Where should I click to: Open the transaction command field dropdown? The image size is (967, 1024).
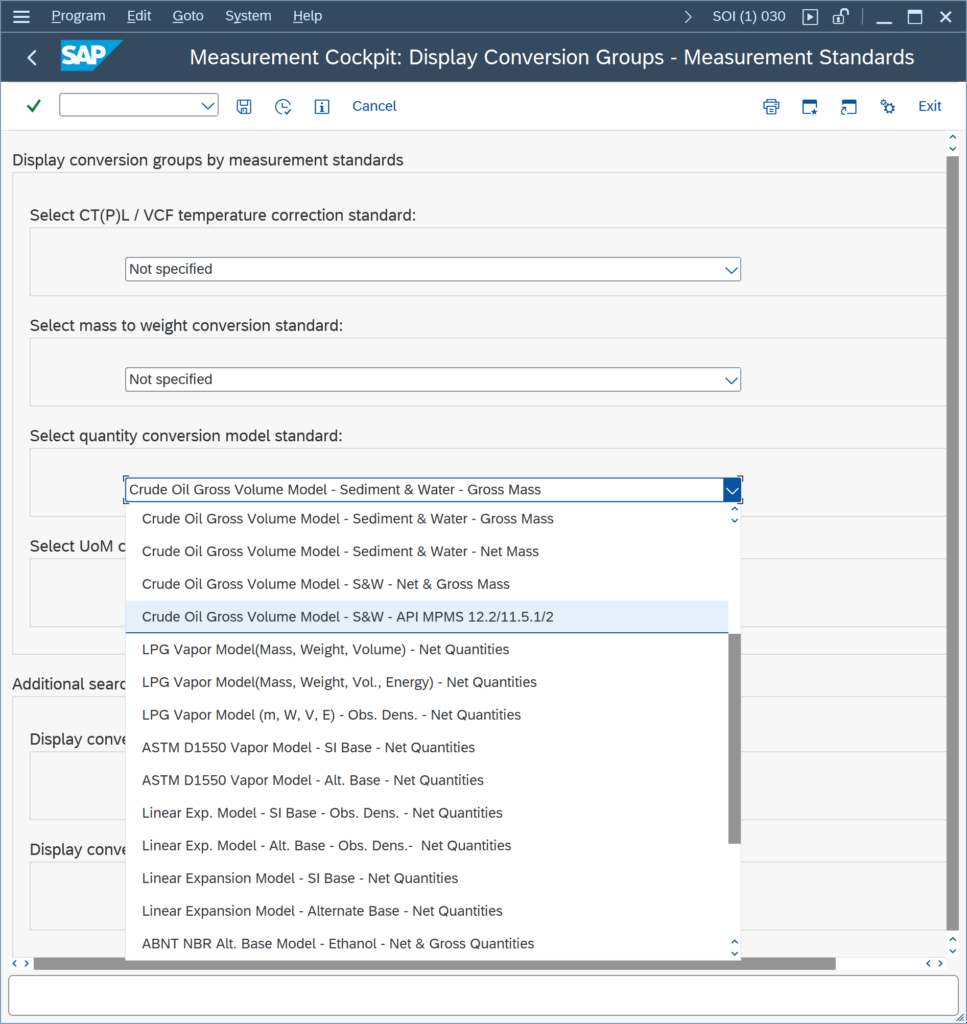click(208, 106)
